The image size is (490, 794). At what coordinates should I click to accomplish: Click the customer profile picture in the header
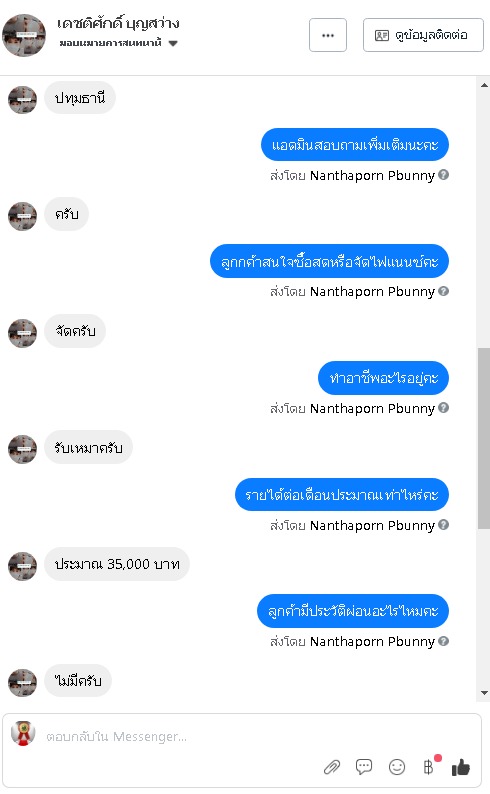(x=24, y=35)
